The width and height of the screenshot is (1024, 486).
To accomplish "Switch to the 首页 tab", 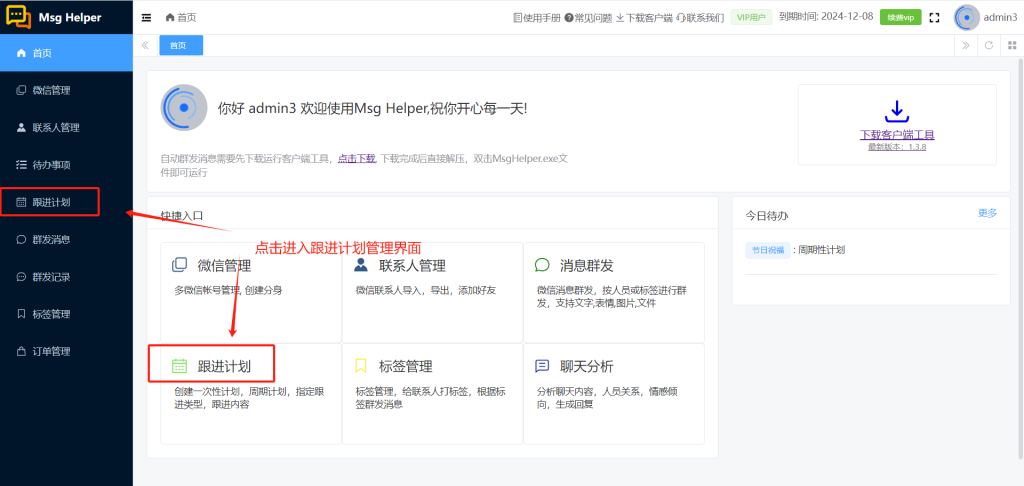I will click(x=180, y=45).
